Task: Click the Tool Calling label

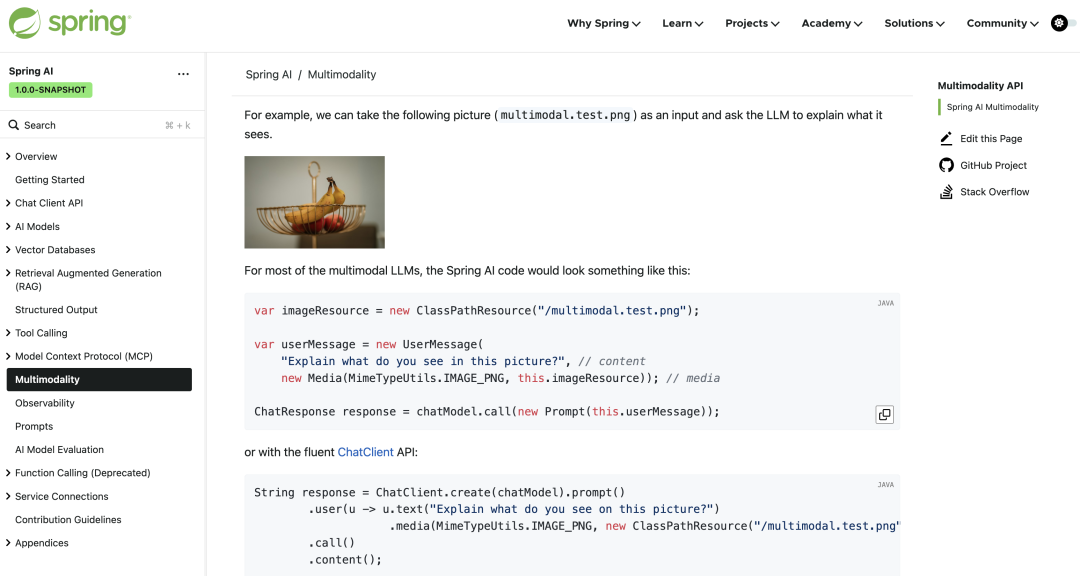Action: click(41, 333)
